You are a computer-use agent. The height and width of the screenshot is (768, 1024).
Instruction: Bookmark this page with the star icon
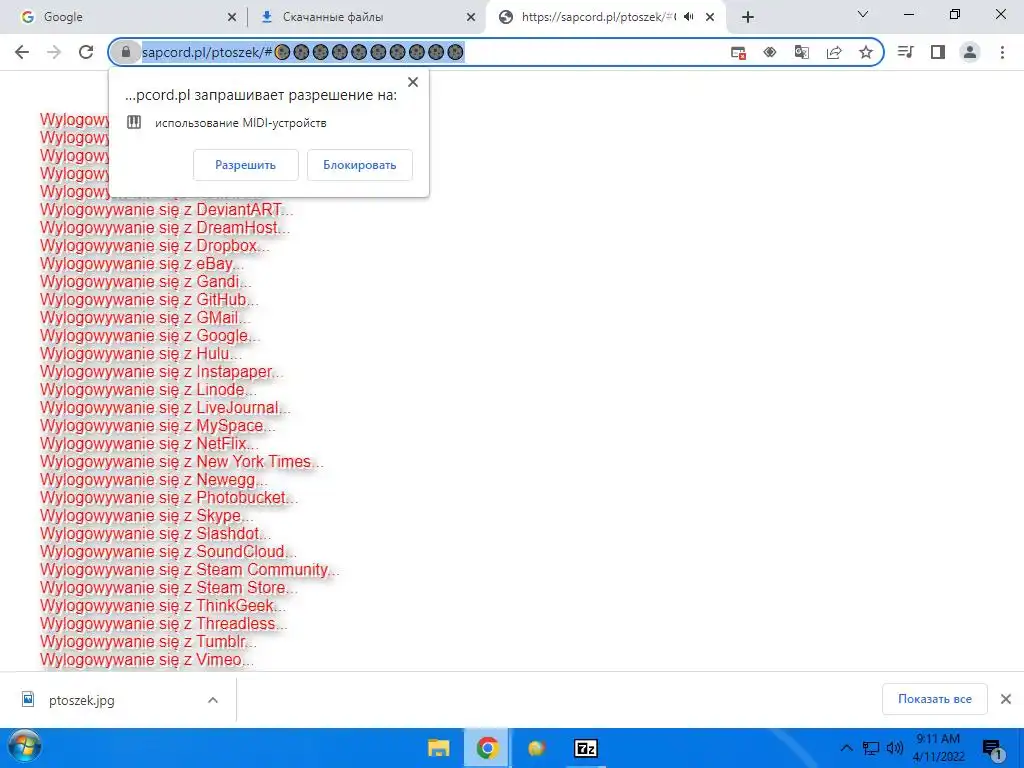click(866, 52)
